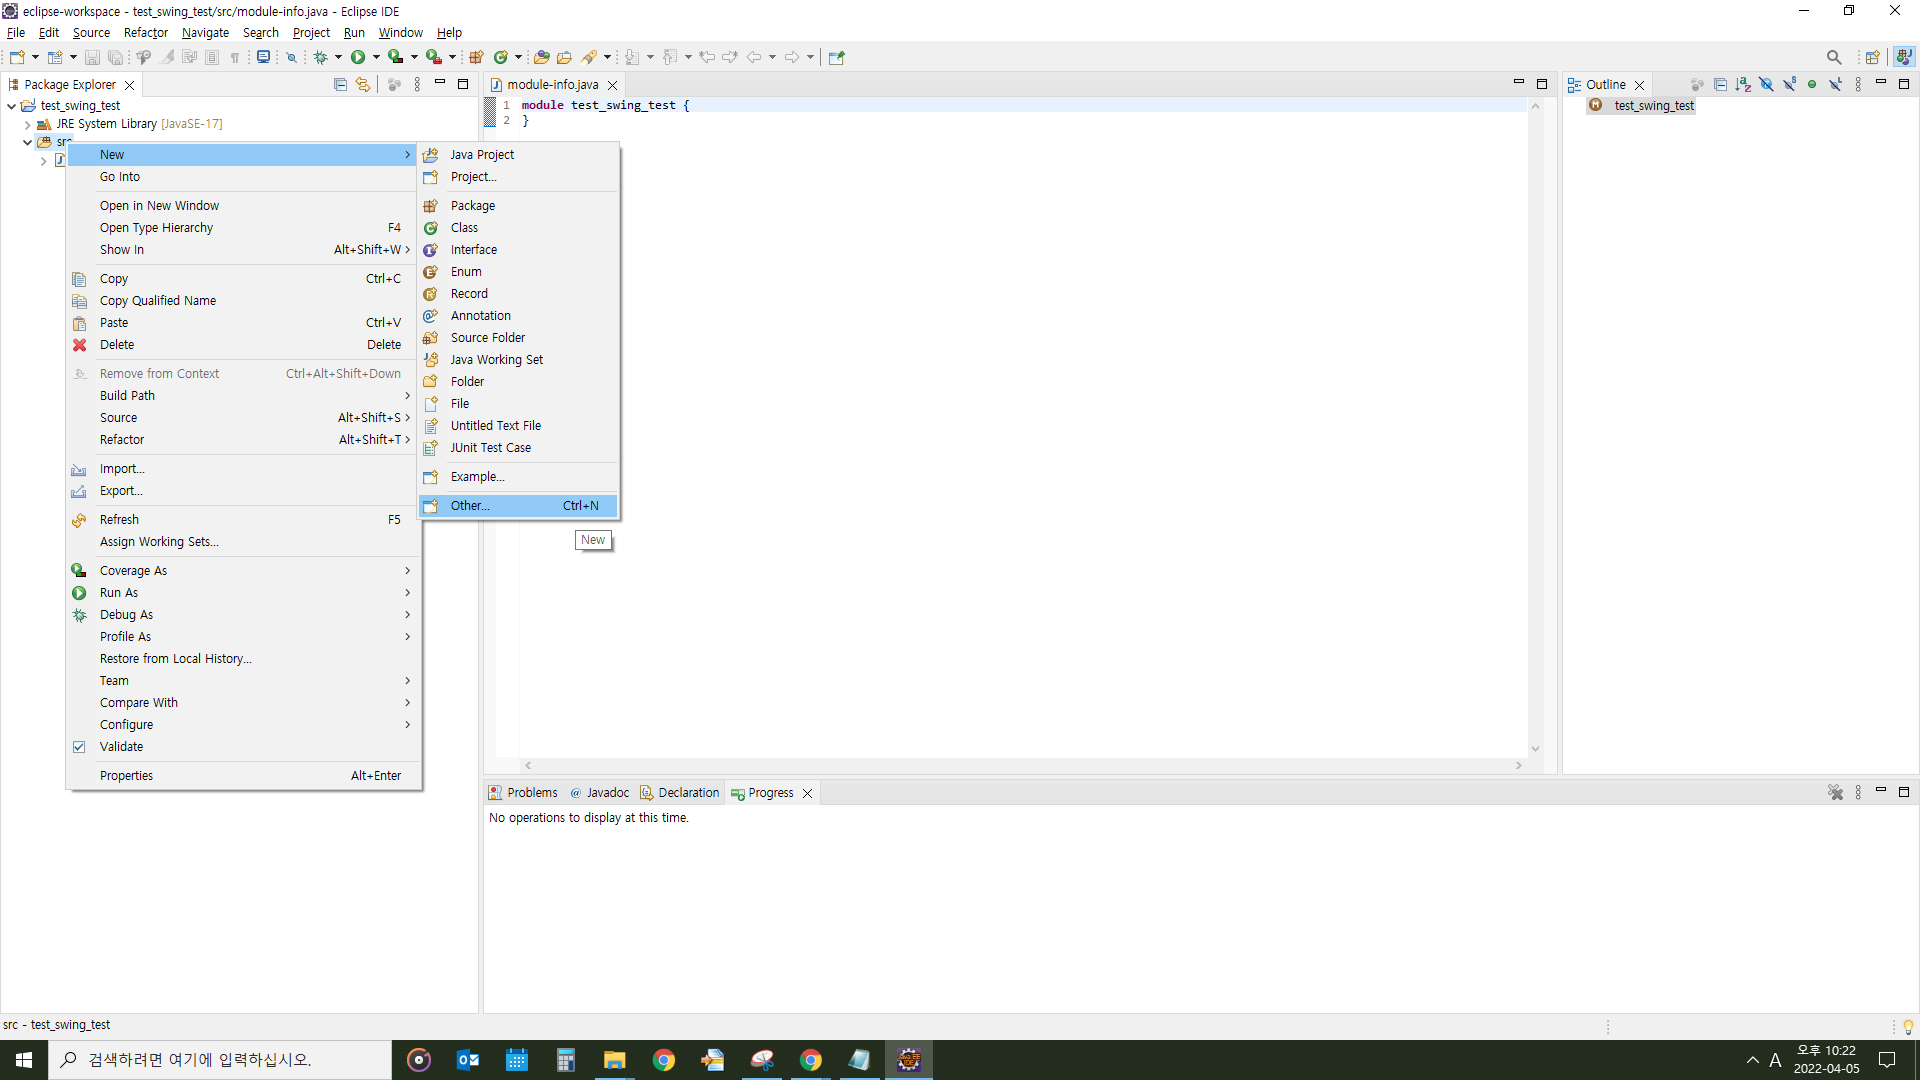This screenshot has height=1080, width=1920.
Task: Click Remove All Finished Operations icon
Action: [1835, 792]
